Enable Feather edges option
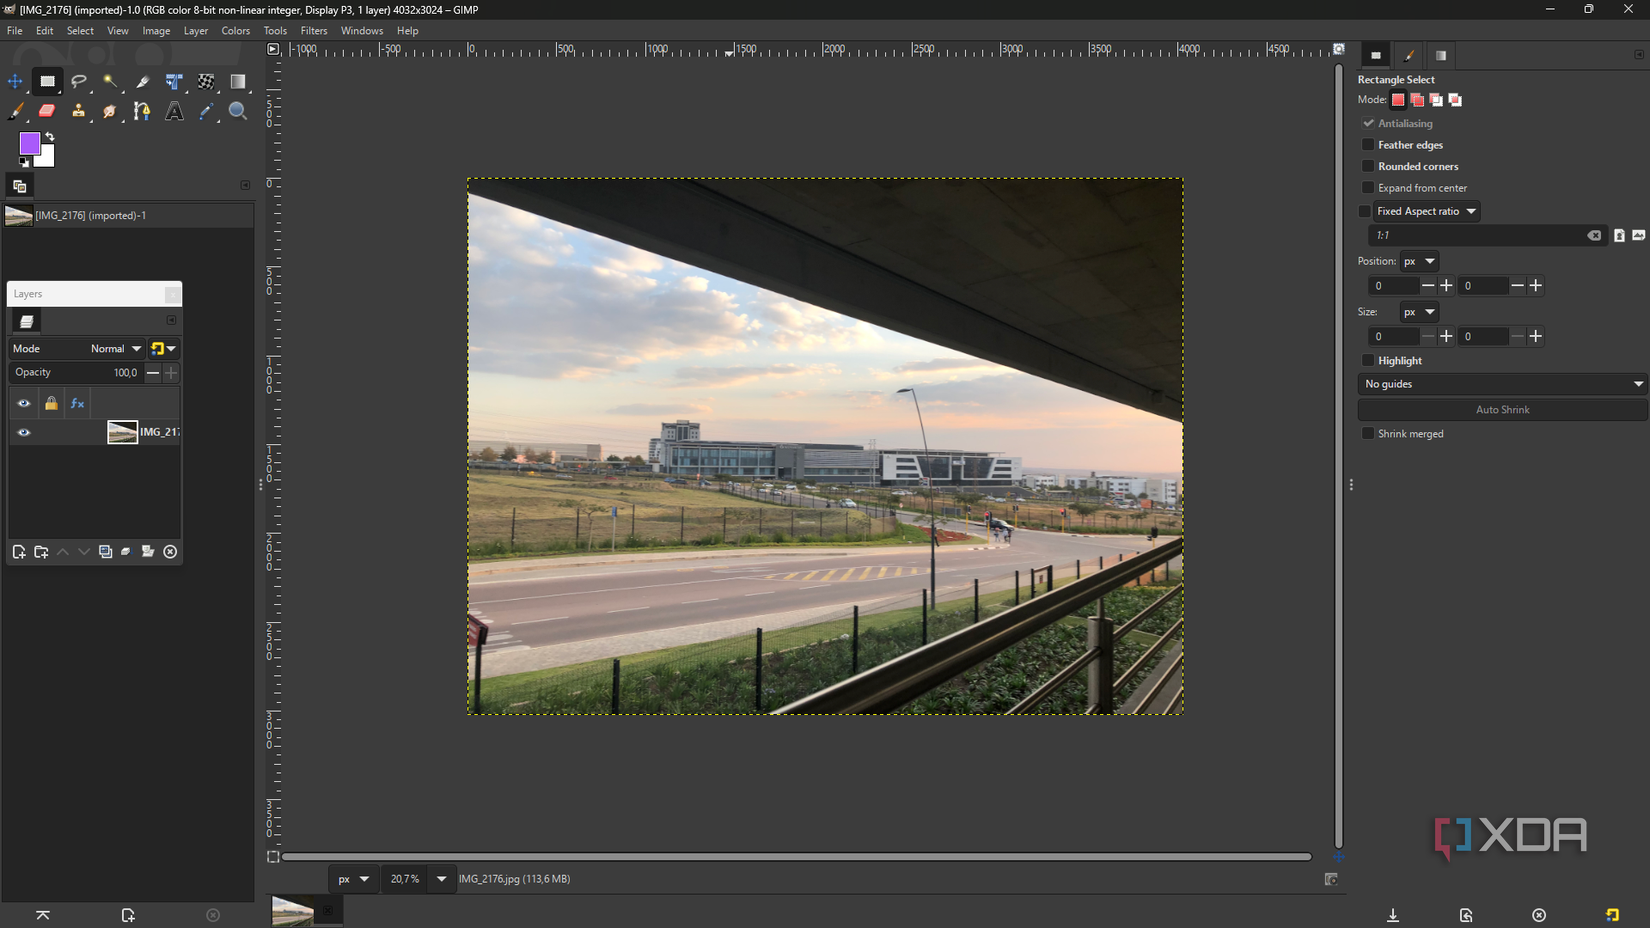Image resolution: width=1650 pixels, height=928 pixels. pyautogui.click(x=1368, y=144)
